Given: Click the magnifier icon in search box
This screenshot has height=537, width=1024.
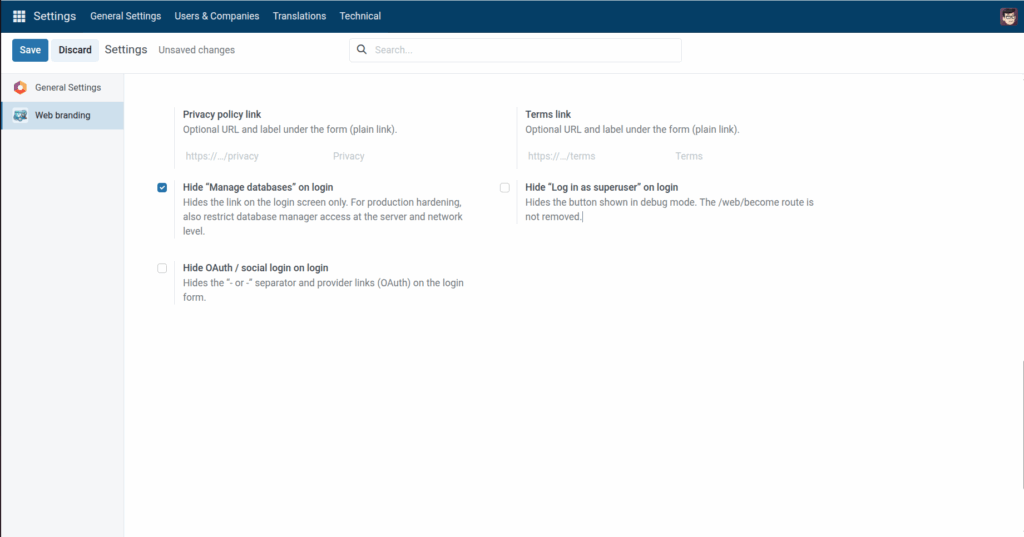Looking at the screenshot, I should point(362,50).
